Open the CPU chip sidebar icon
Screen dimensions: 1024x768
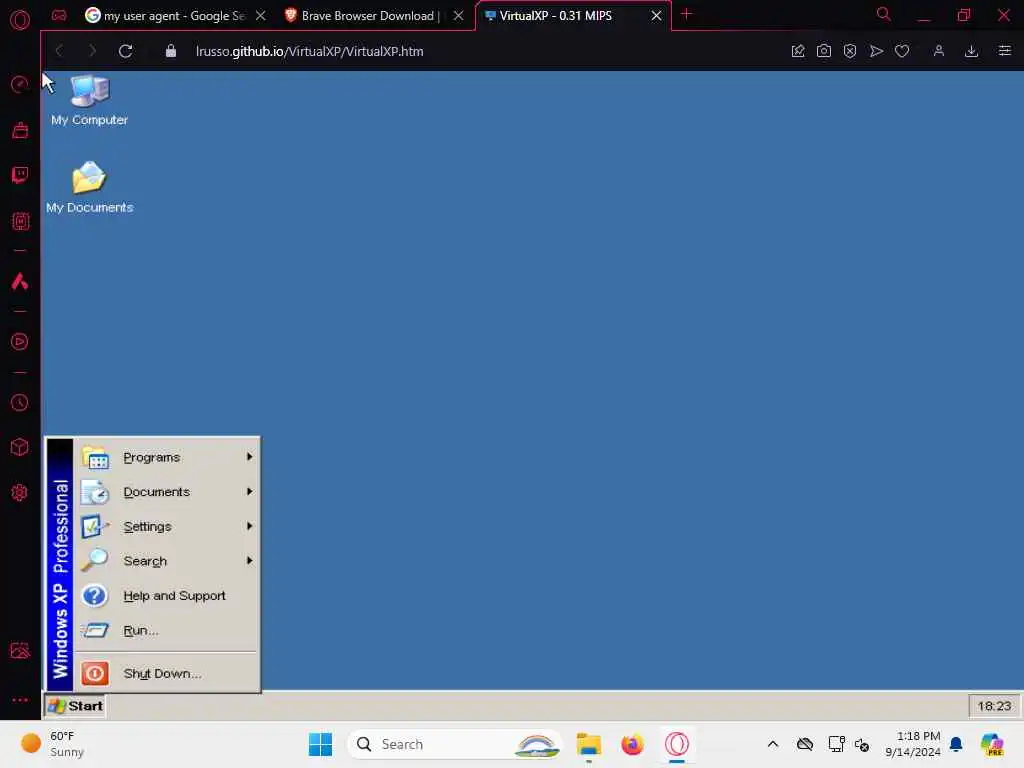20,221
